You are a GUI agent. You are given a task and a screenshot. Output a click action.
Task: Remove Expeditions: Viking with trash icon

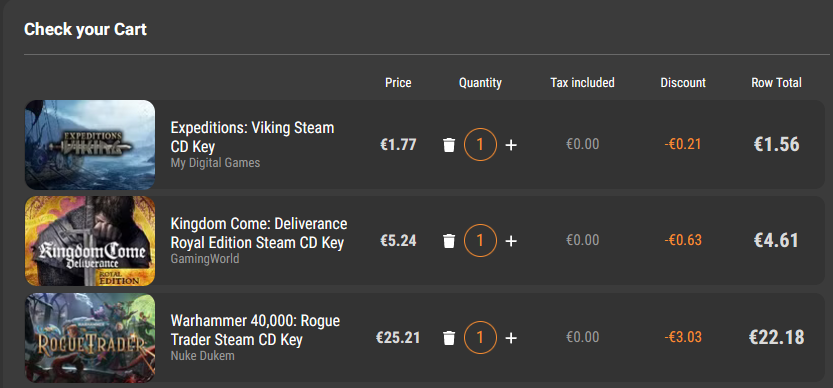[449, 145]
